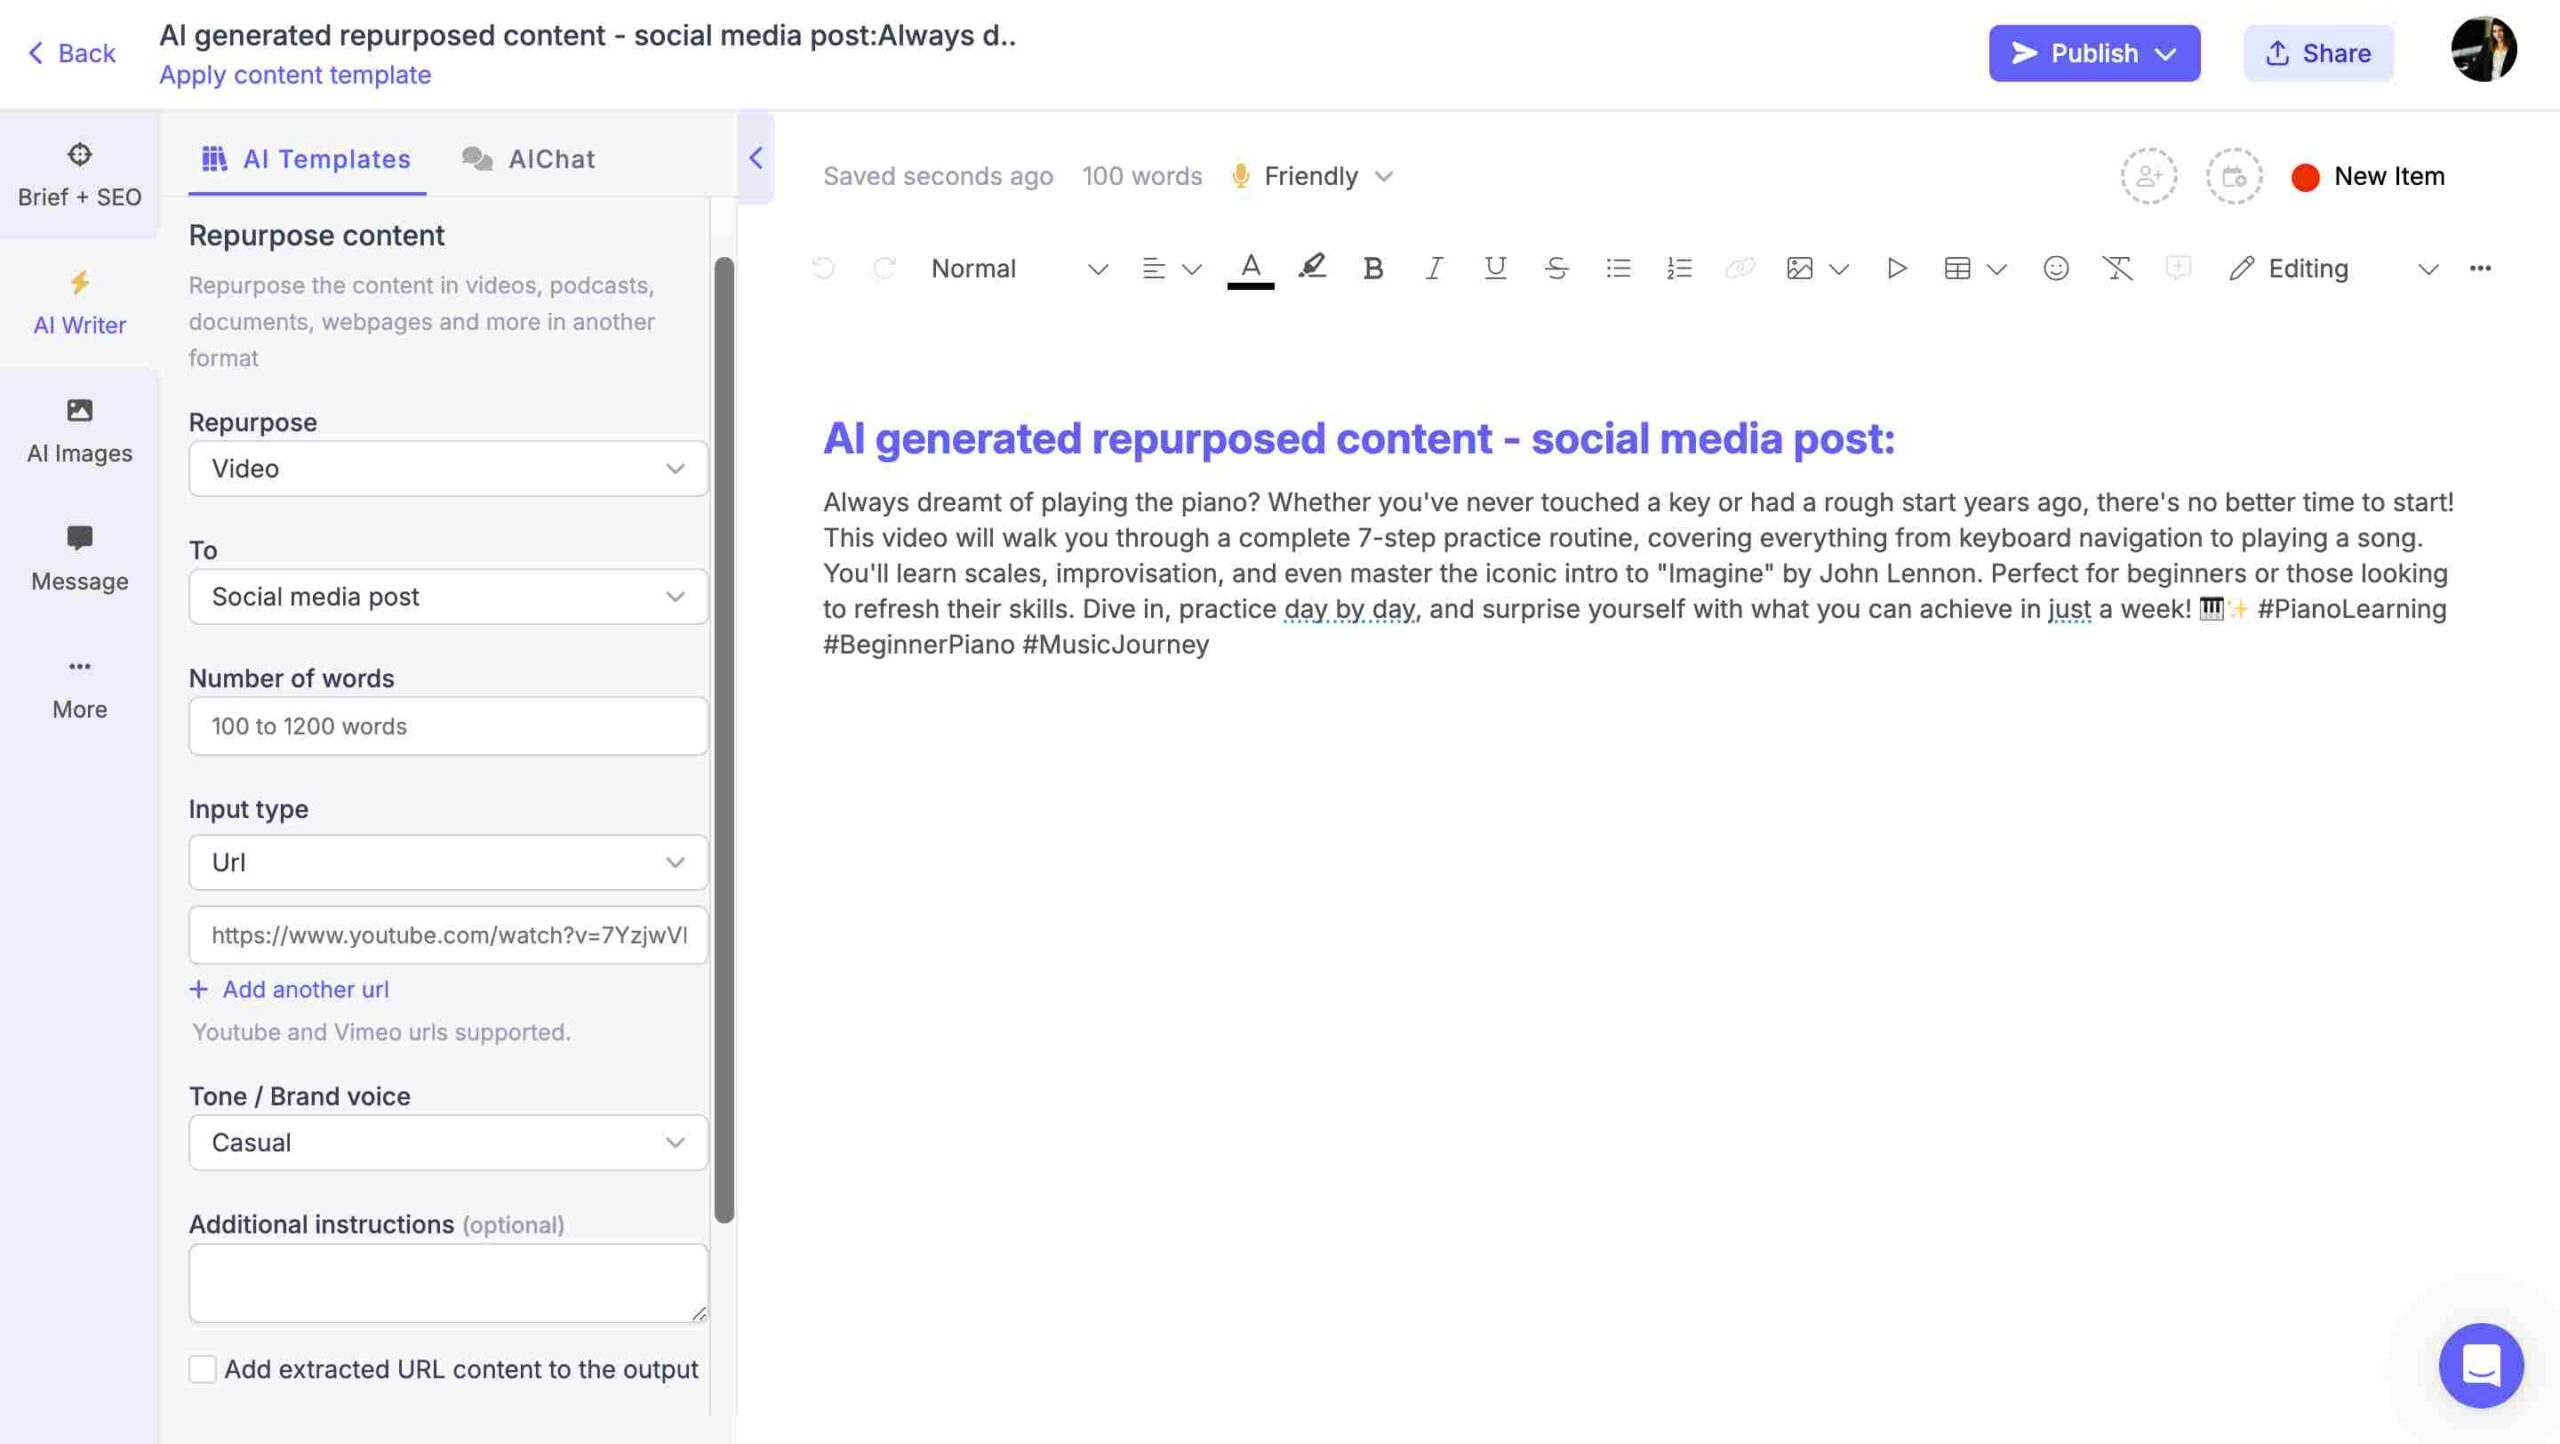The image size is (2560, 1444).
Task: Click the Insert table icon
Action: tap(1957, 267)
